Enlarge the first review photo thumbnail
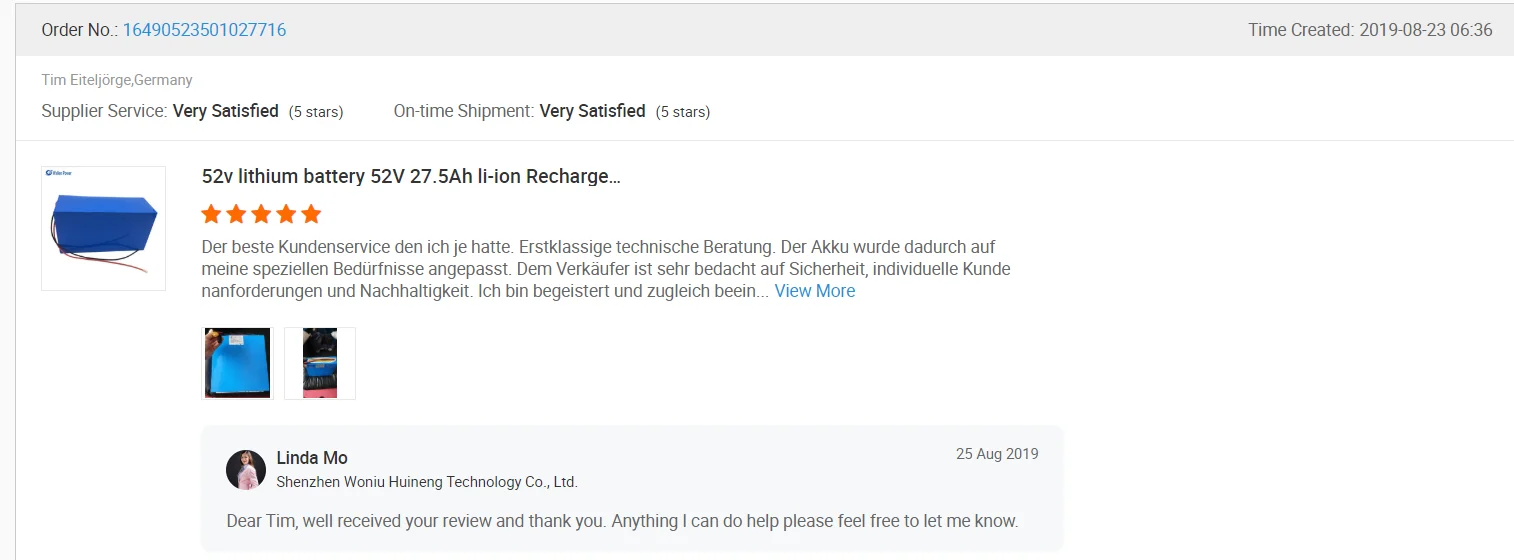This screenshot has width=1514, height=560. (x=238, y=363)
